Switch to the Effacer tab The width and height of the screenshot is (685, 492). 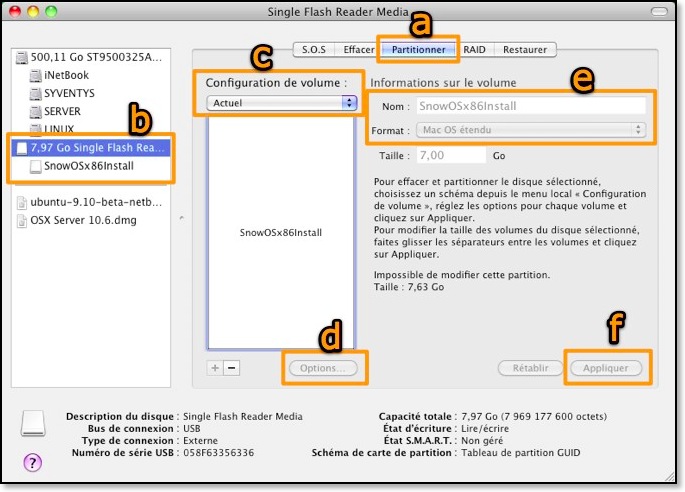click(x=359, y=49)
